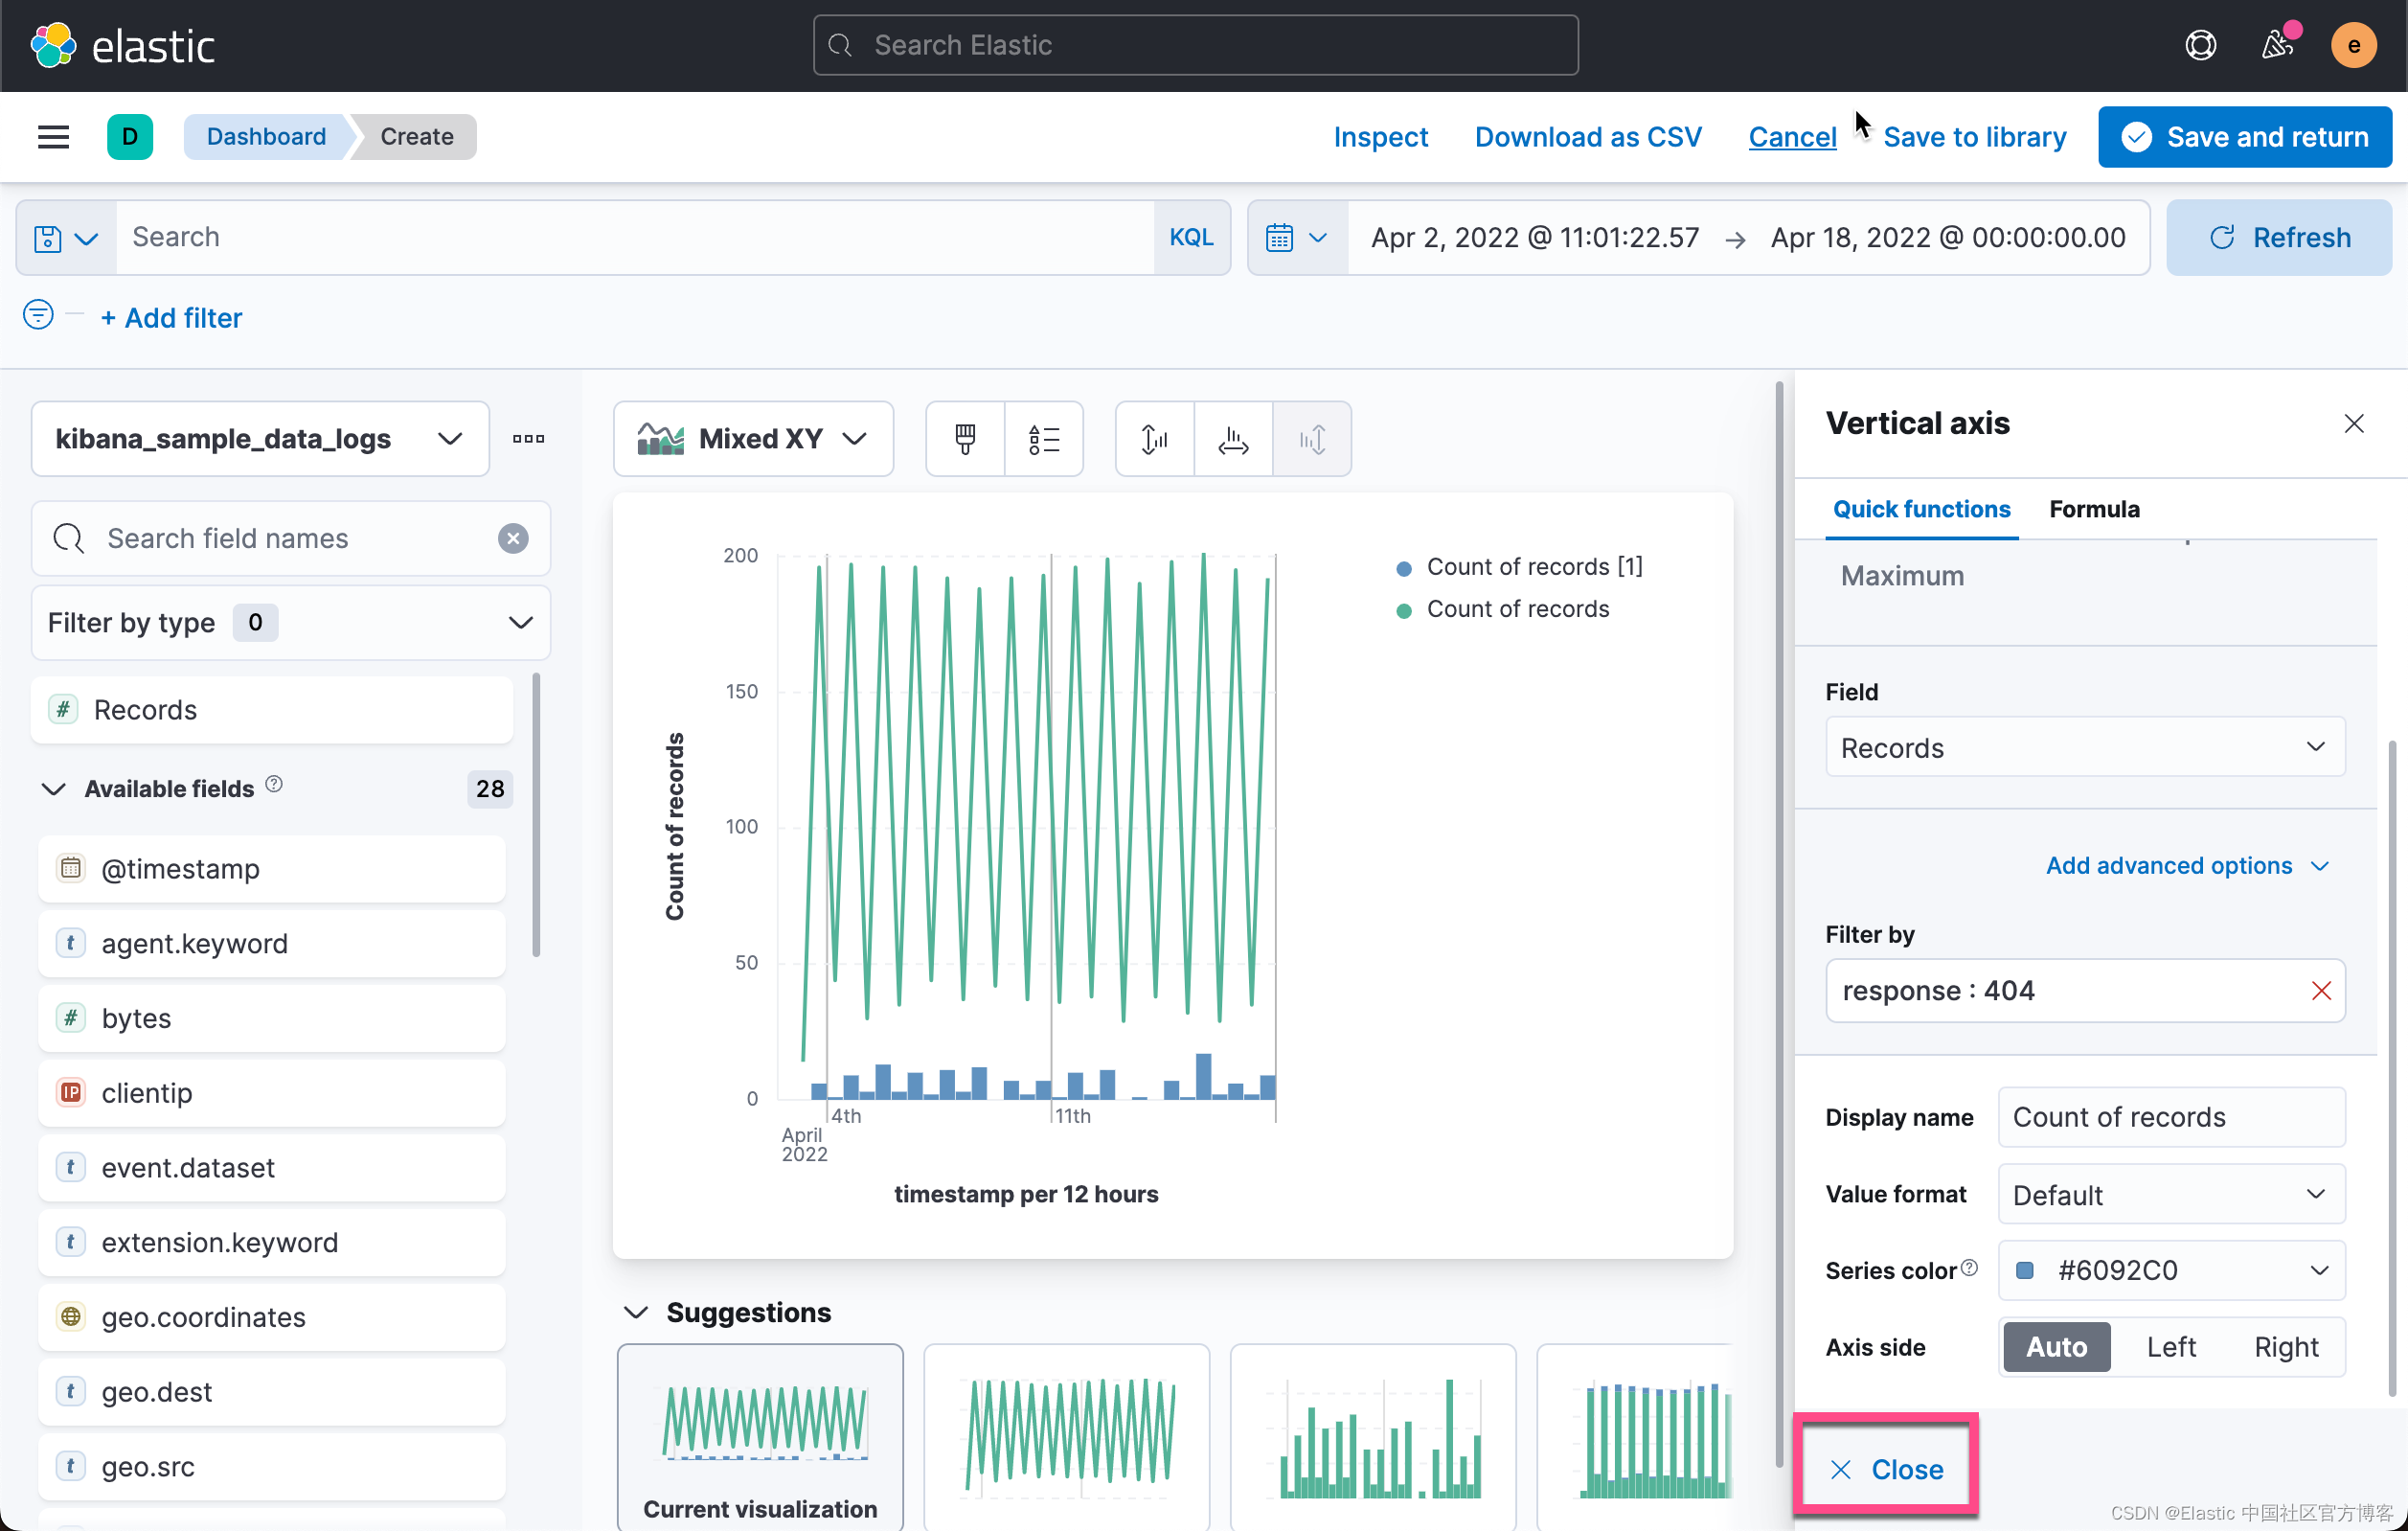Click the visual options brush icon
The height and width of the screenshot is (1531, 2408).
(964, 439)
